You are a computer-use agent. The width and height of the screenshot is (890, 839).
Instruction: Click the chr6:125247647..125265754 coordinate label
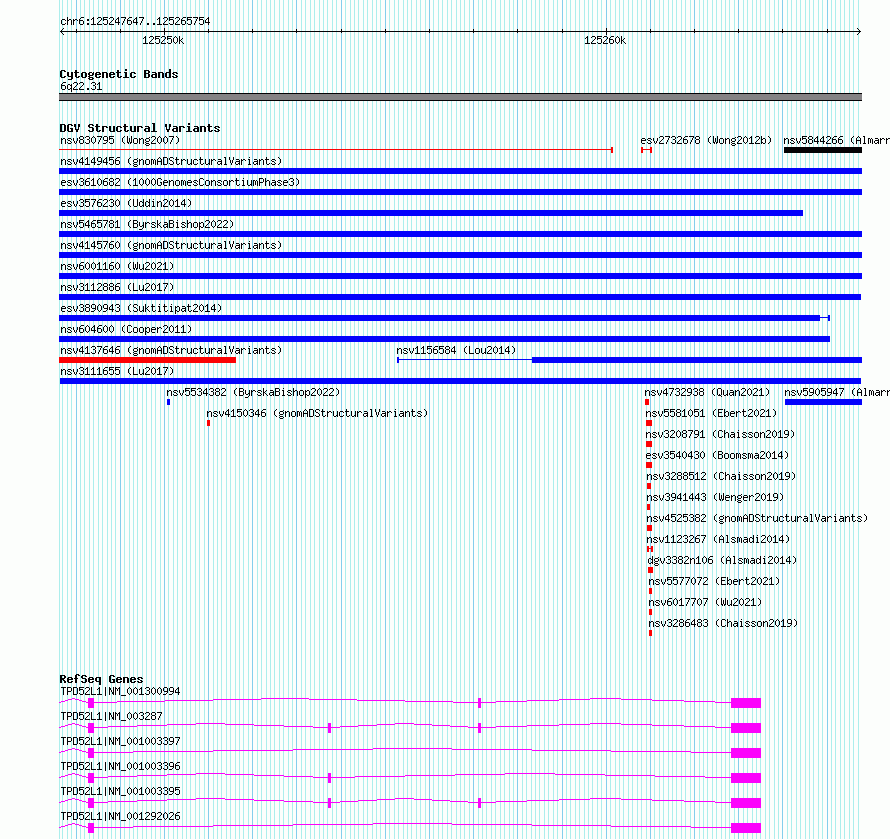pyautogui.click(x=135, y=22)
